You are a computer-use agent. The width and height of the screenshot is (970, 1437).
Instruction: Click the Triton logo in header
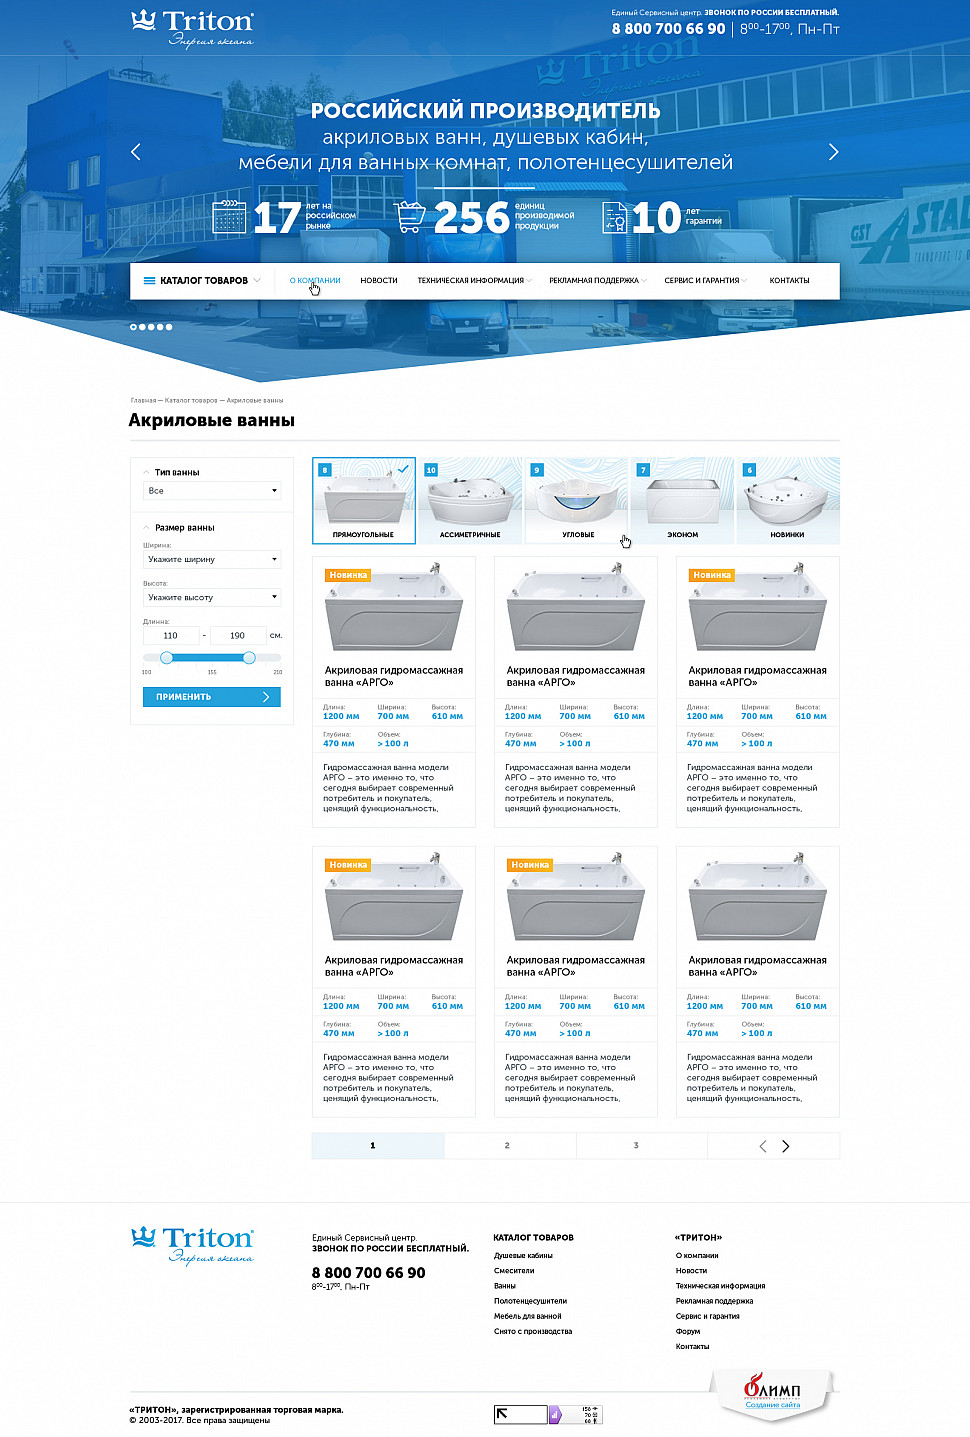(x=192, y=27)
